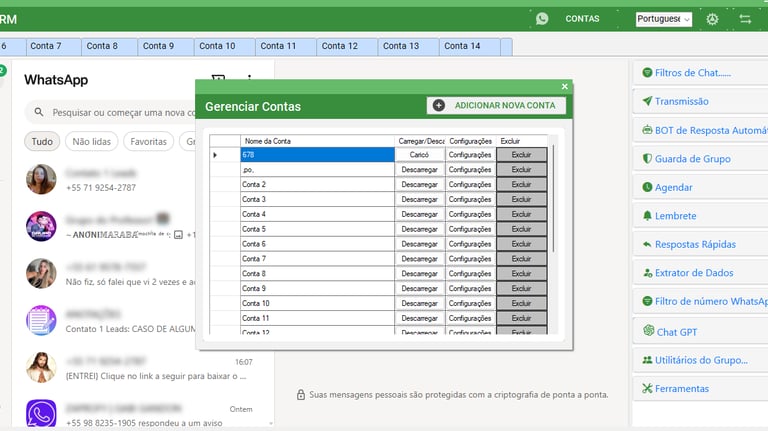Open Respostas Rápidas quick replies

tap(695, 244)
